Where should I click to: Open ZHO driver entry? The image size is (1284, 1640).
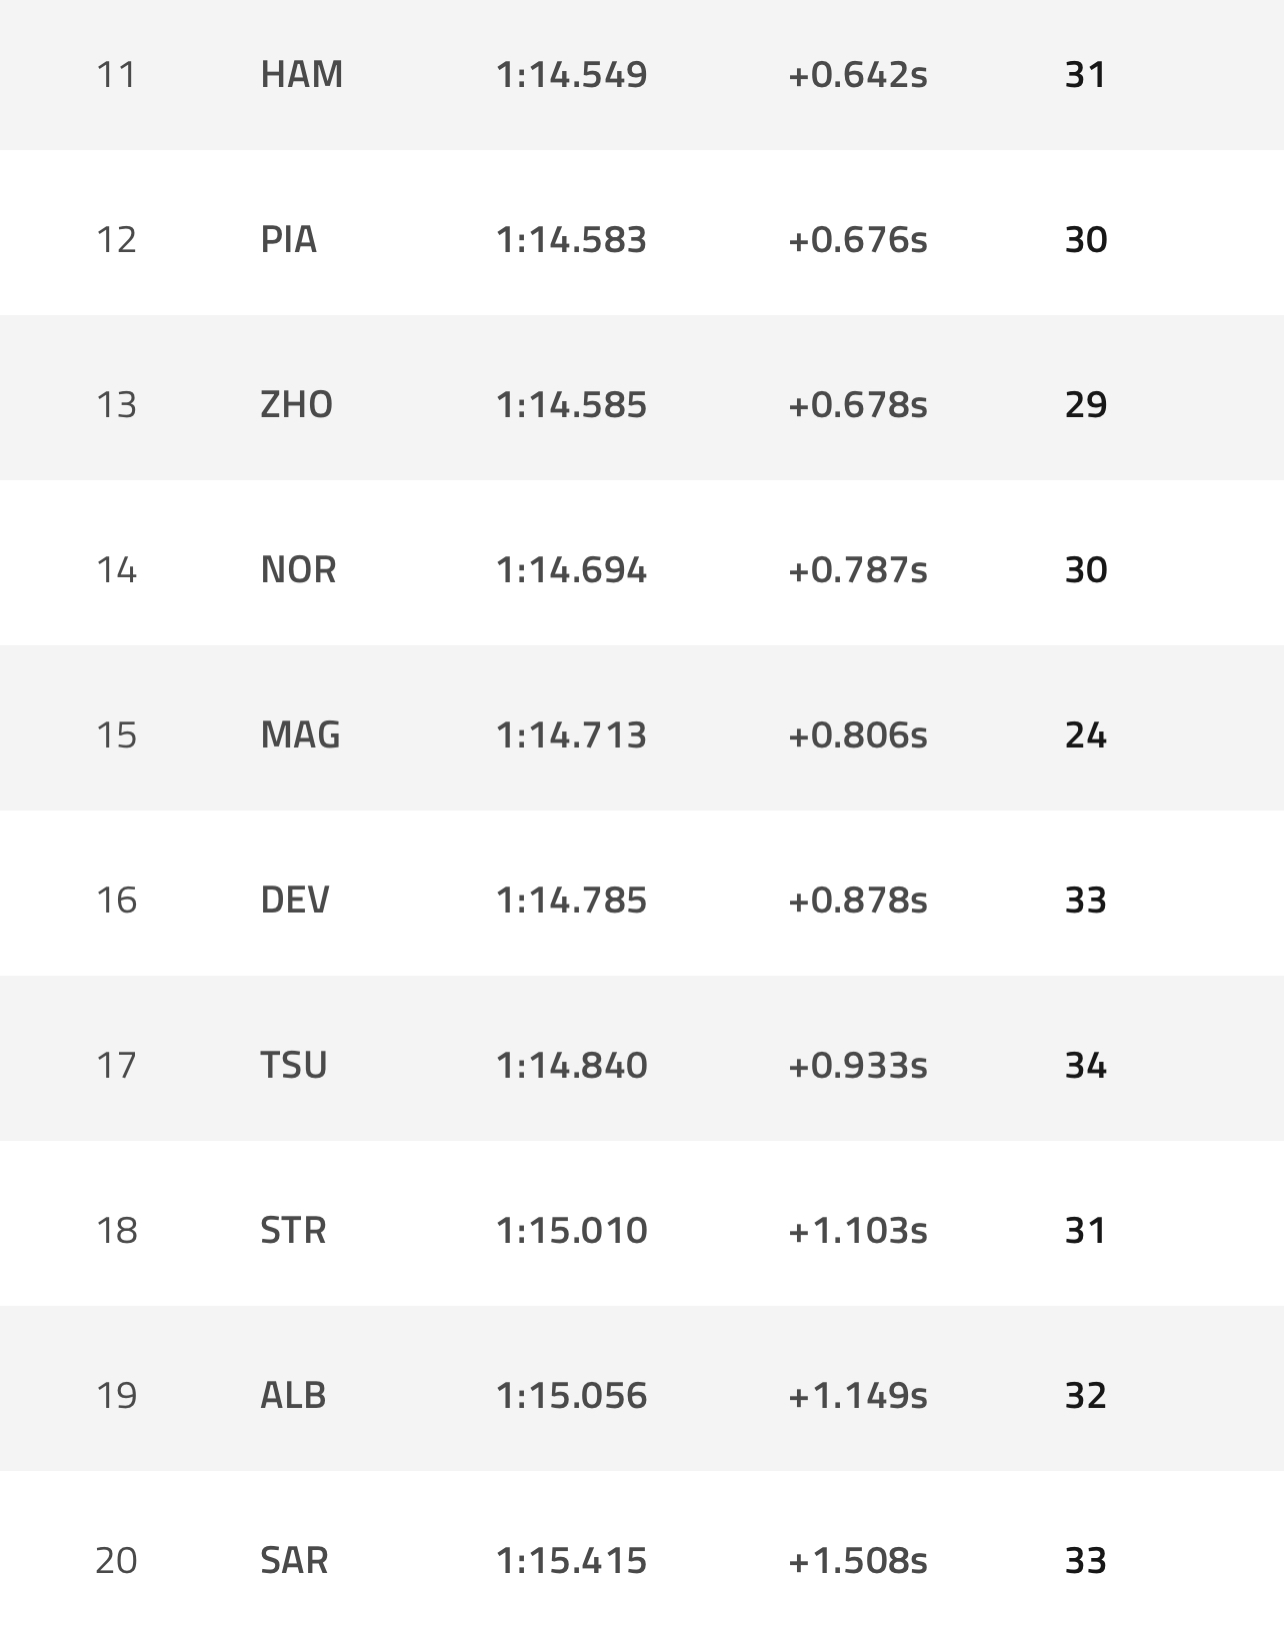pyautogui.click(x=296, y=405)
